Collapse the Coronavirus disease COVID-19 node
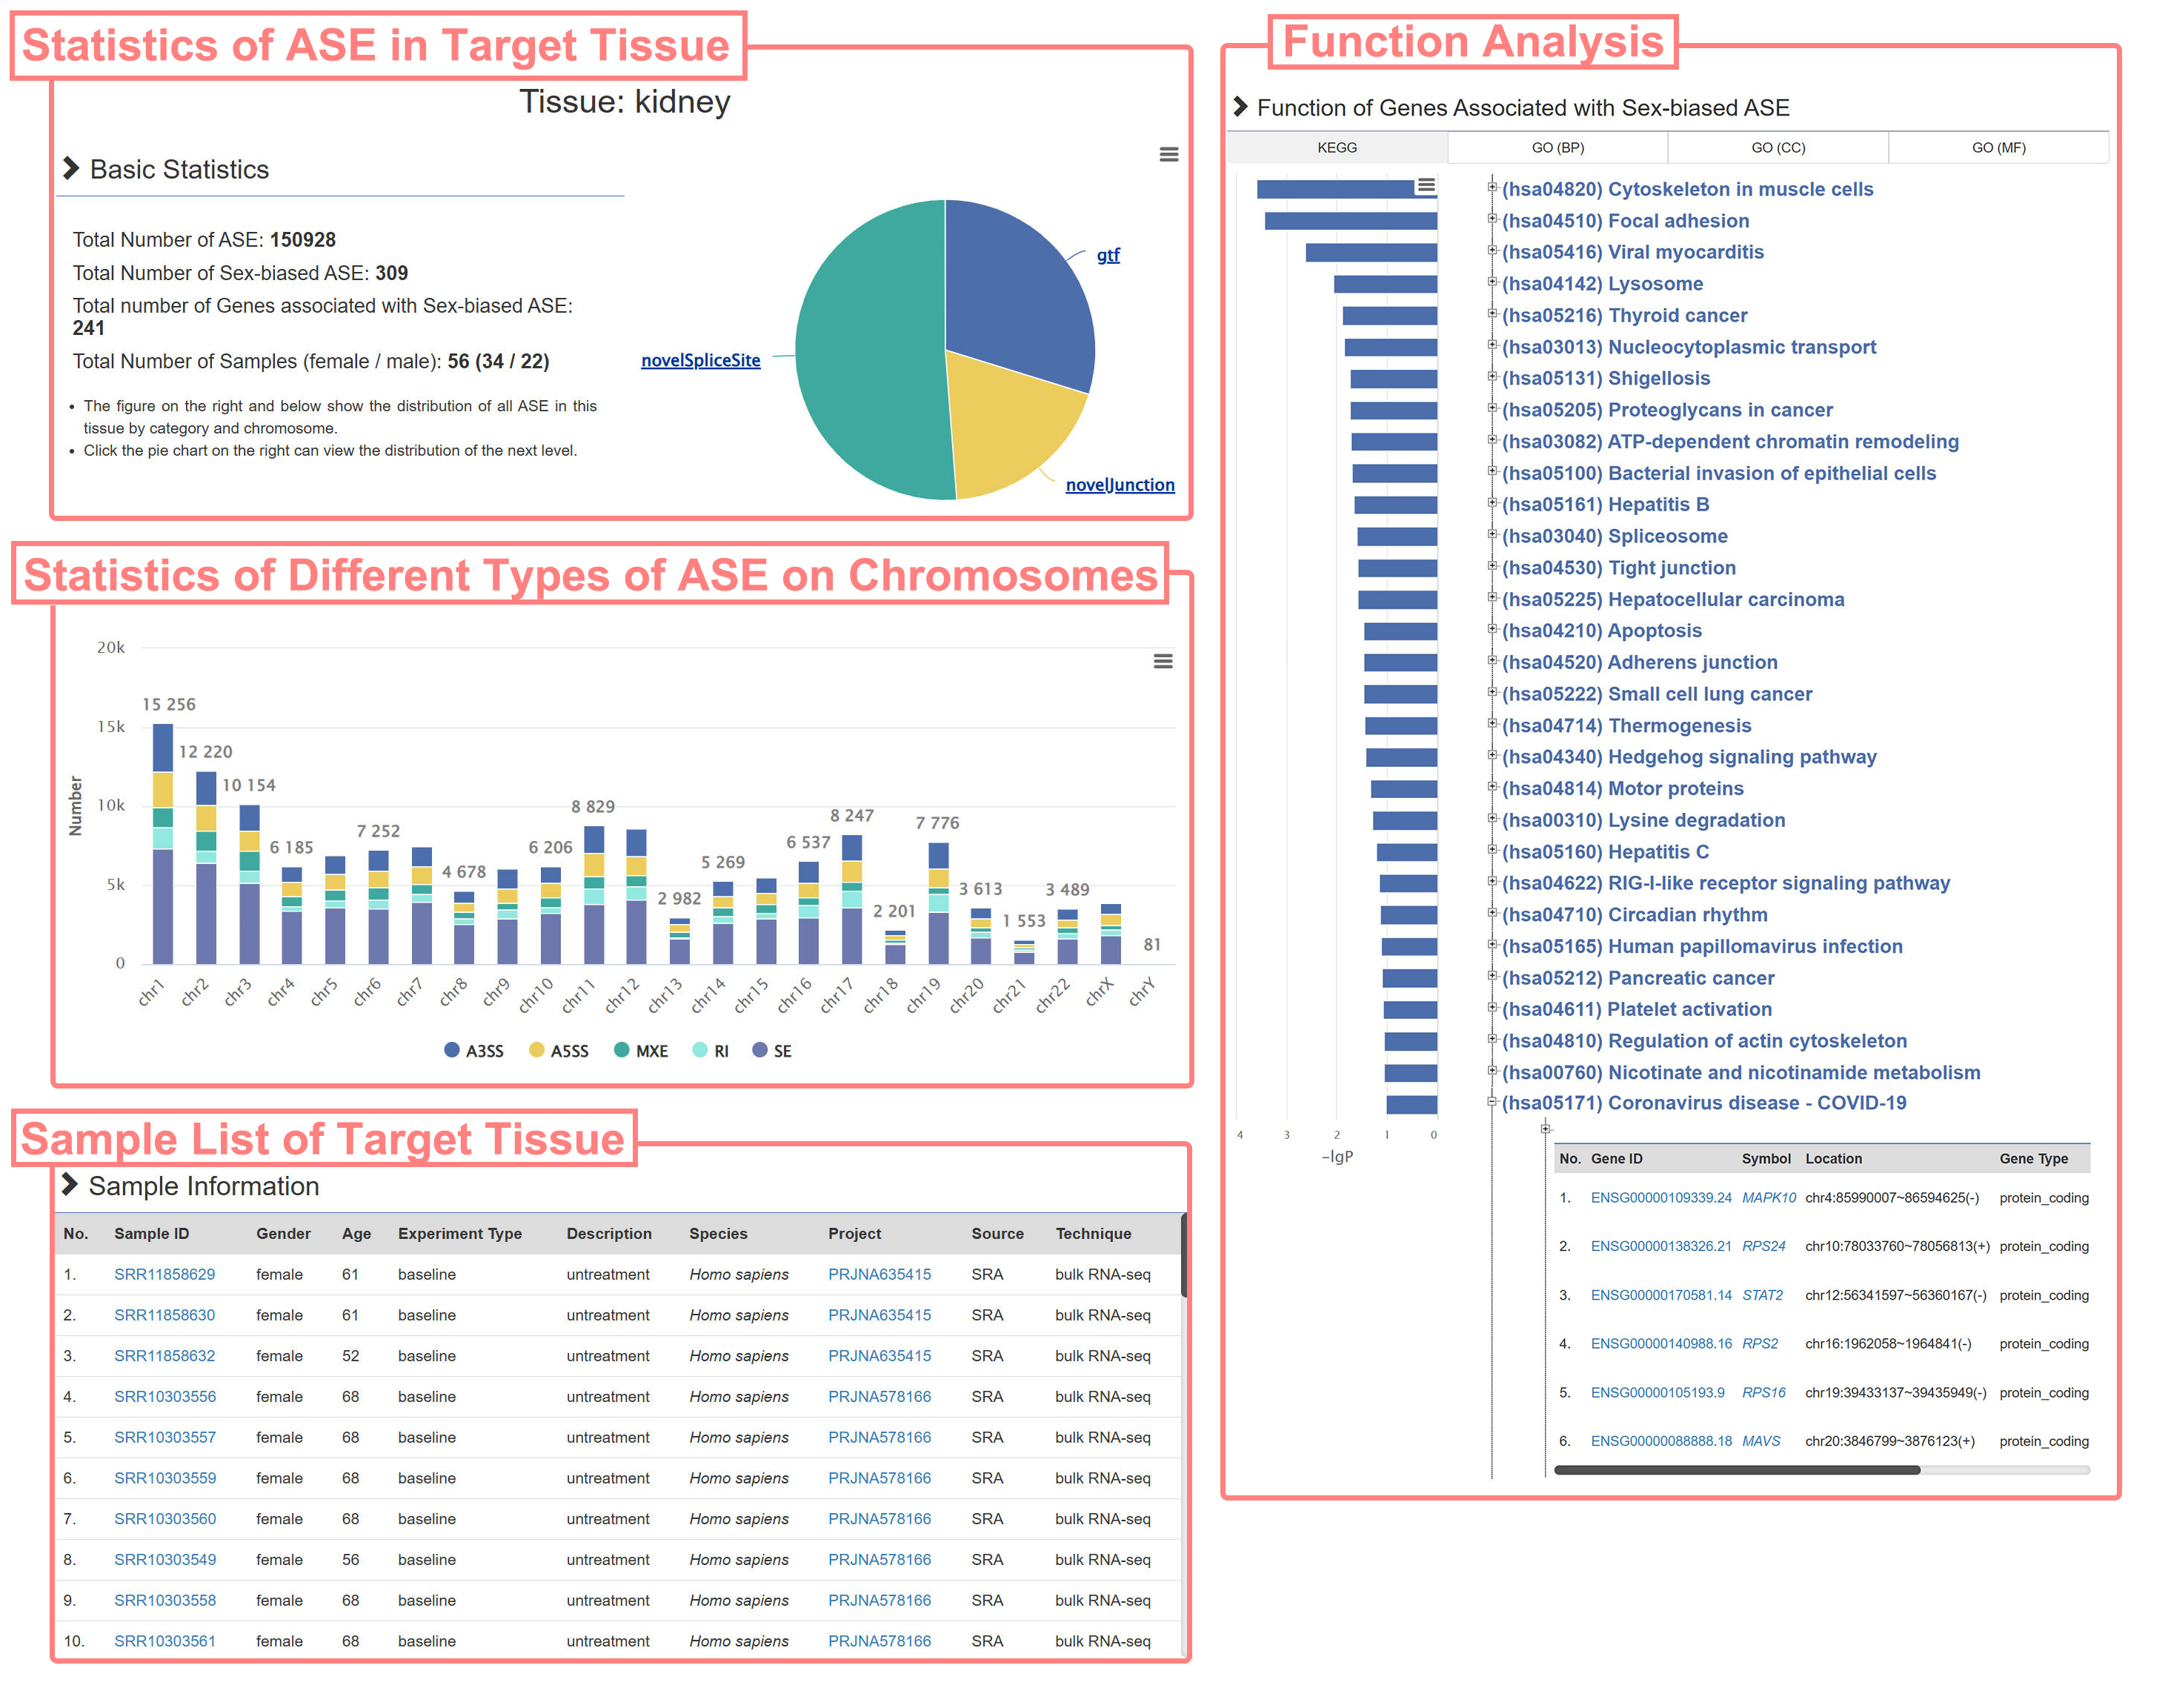 coord(1491,1101)
